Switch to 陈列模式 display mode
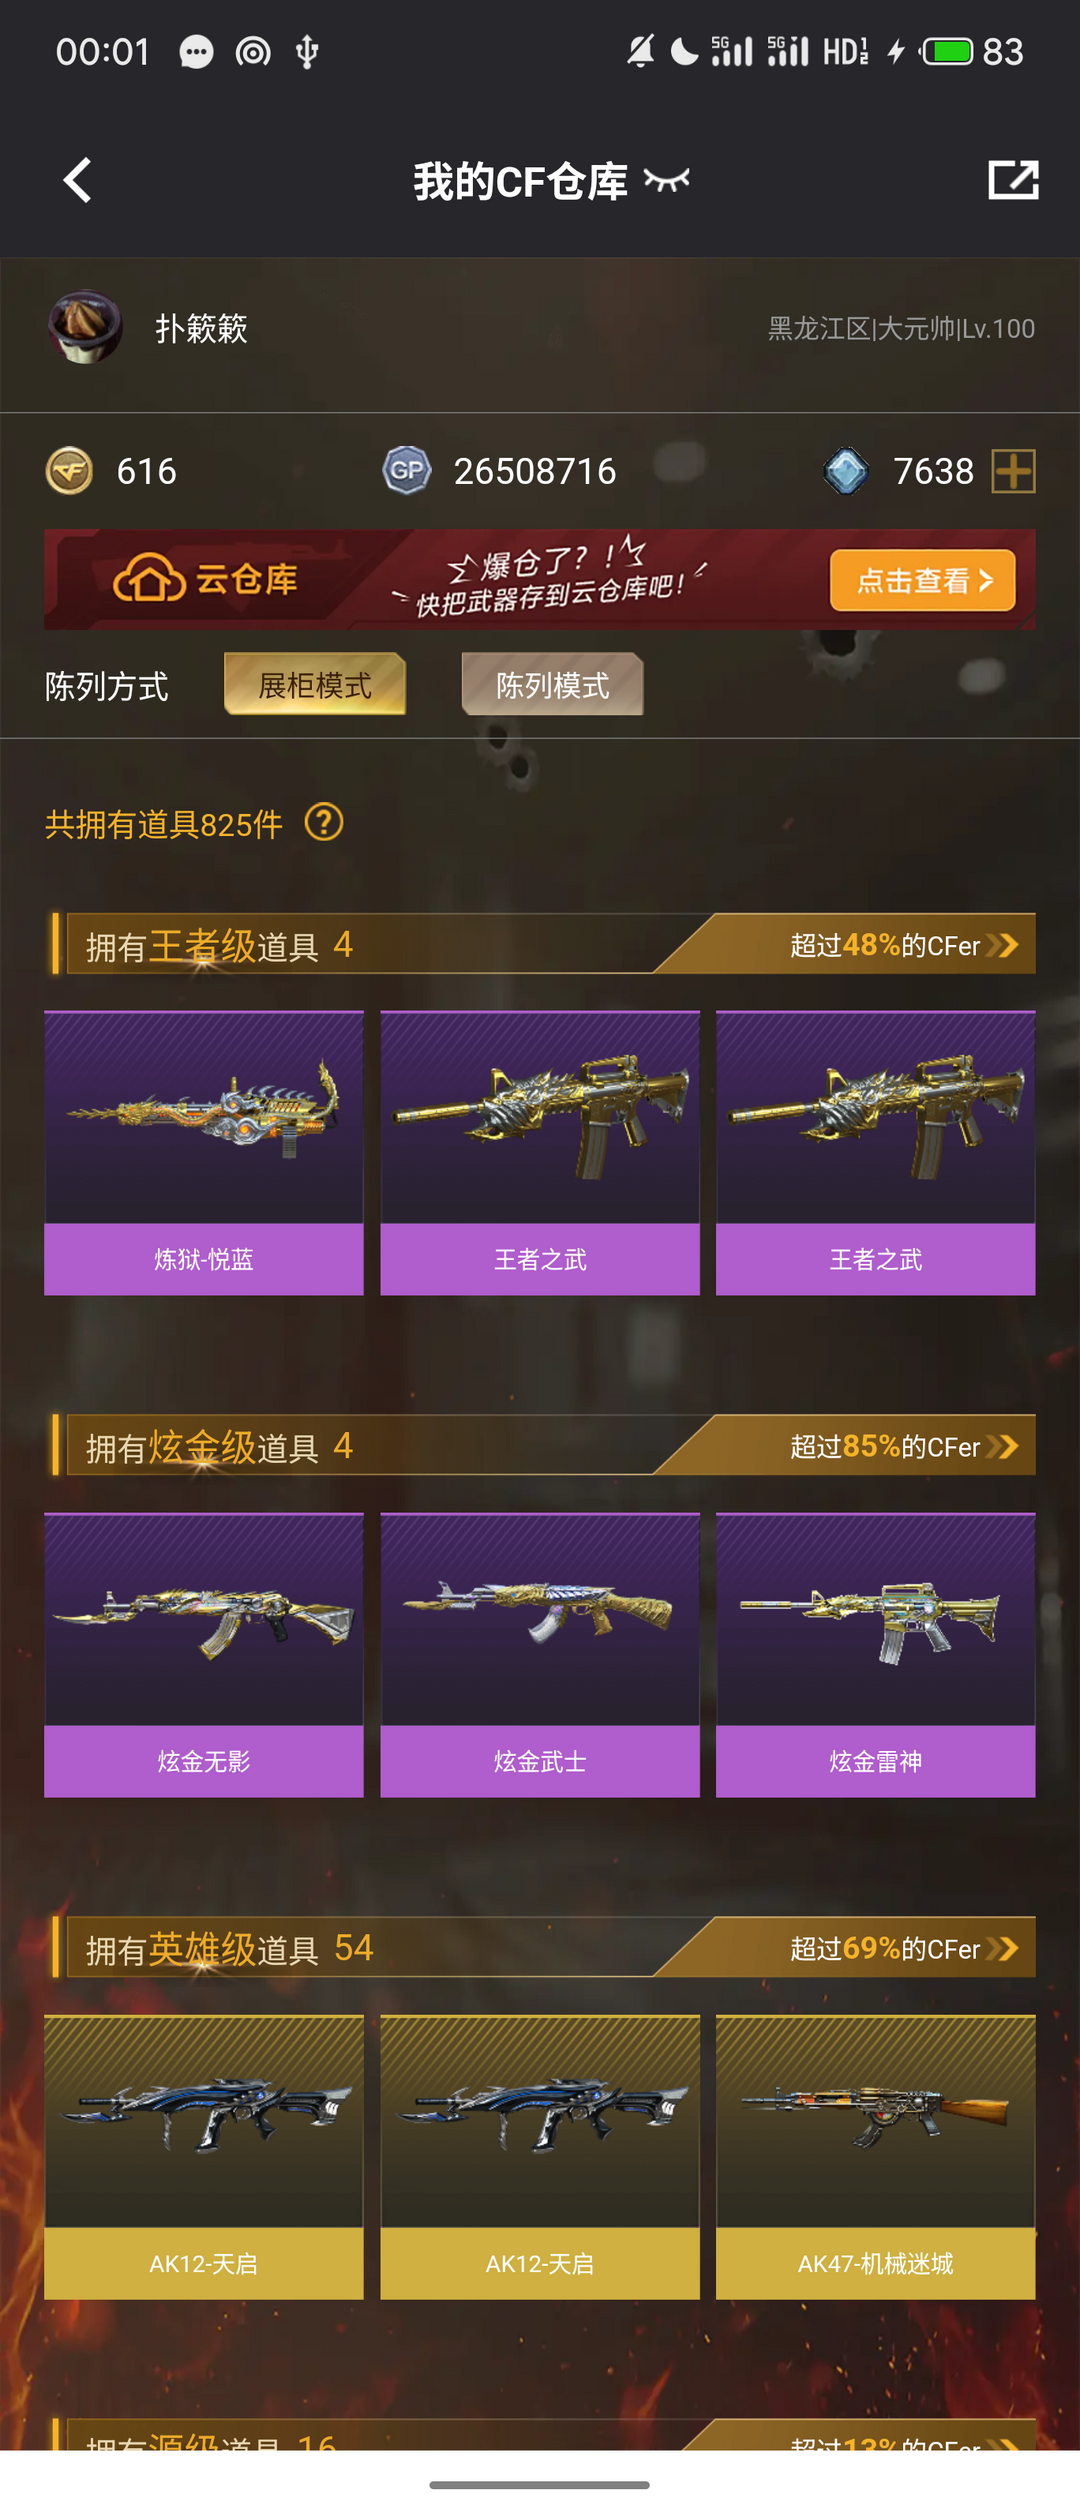 click(552, 685)
